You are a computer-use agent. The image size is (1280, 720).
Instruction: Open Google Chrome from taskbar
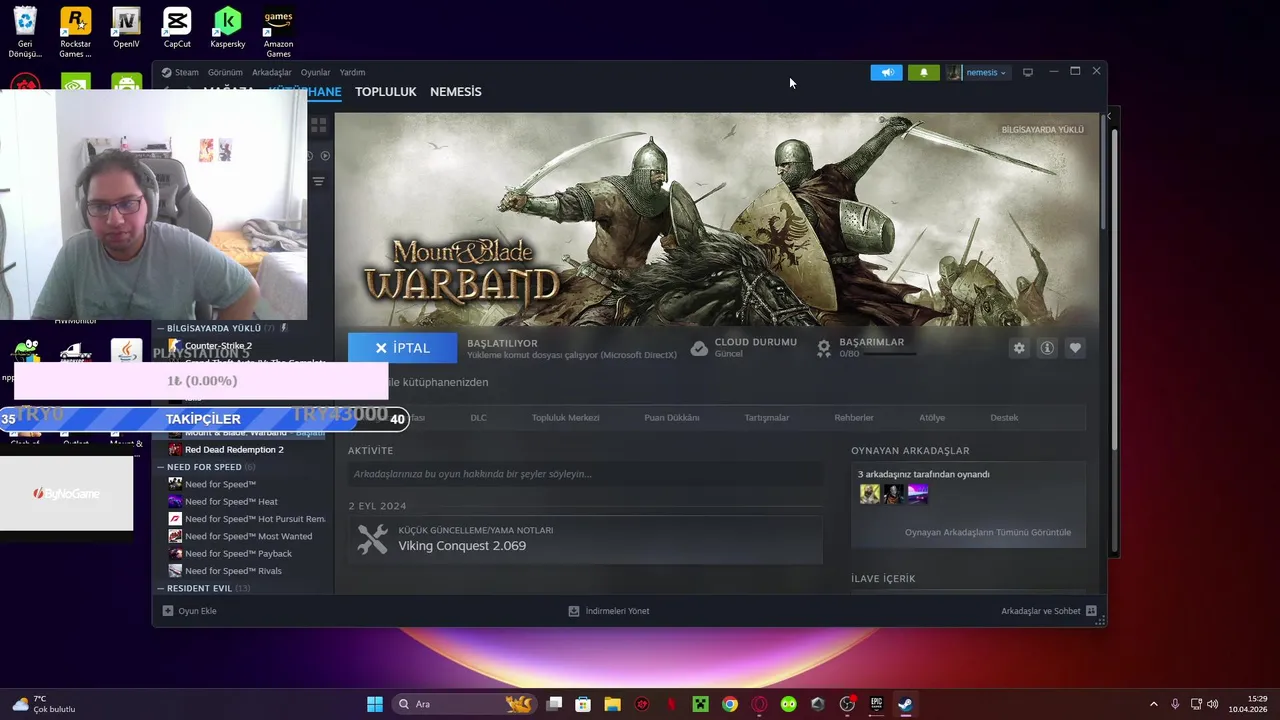pyautogui.click(x=730, y=704)
